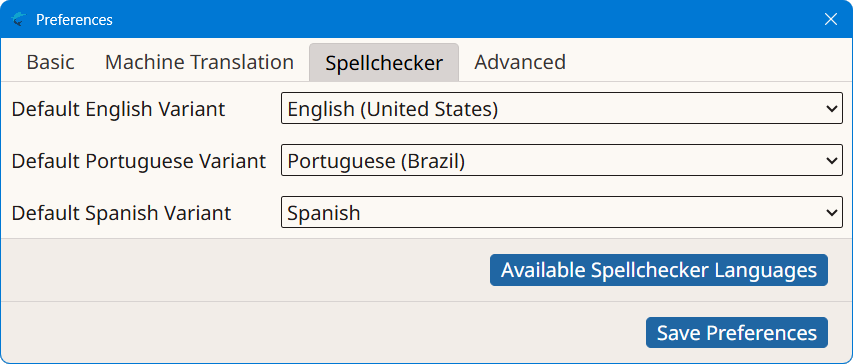Image resolution: width=853 pixels, height=364 pixels.
Task: Go to the Advanced tab
Action: [x=520, y=63]
